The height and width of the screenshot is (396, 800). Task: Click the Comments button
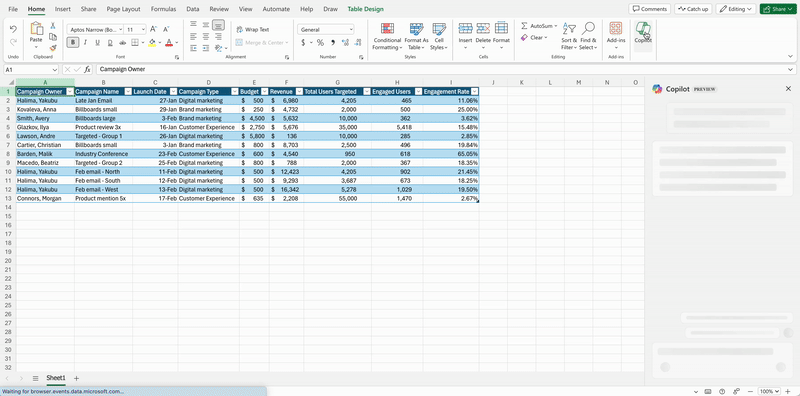(x=649, y=9)
